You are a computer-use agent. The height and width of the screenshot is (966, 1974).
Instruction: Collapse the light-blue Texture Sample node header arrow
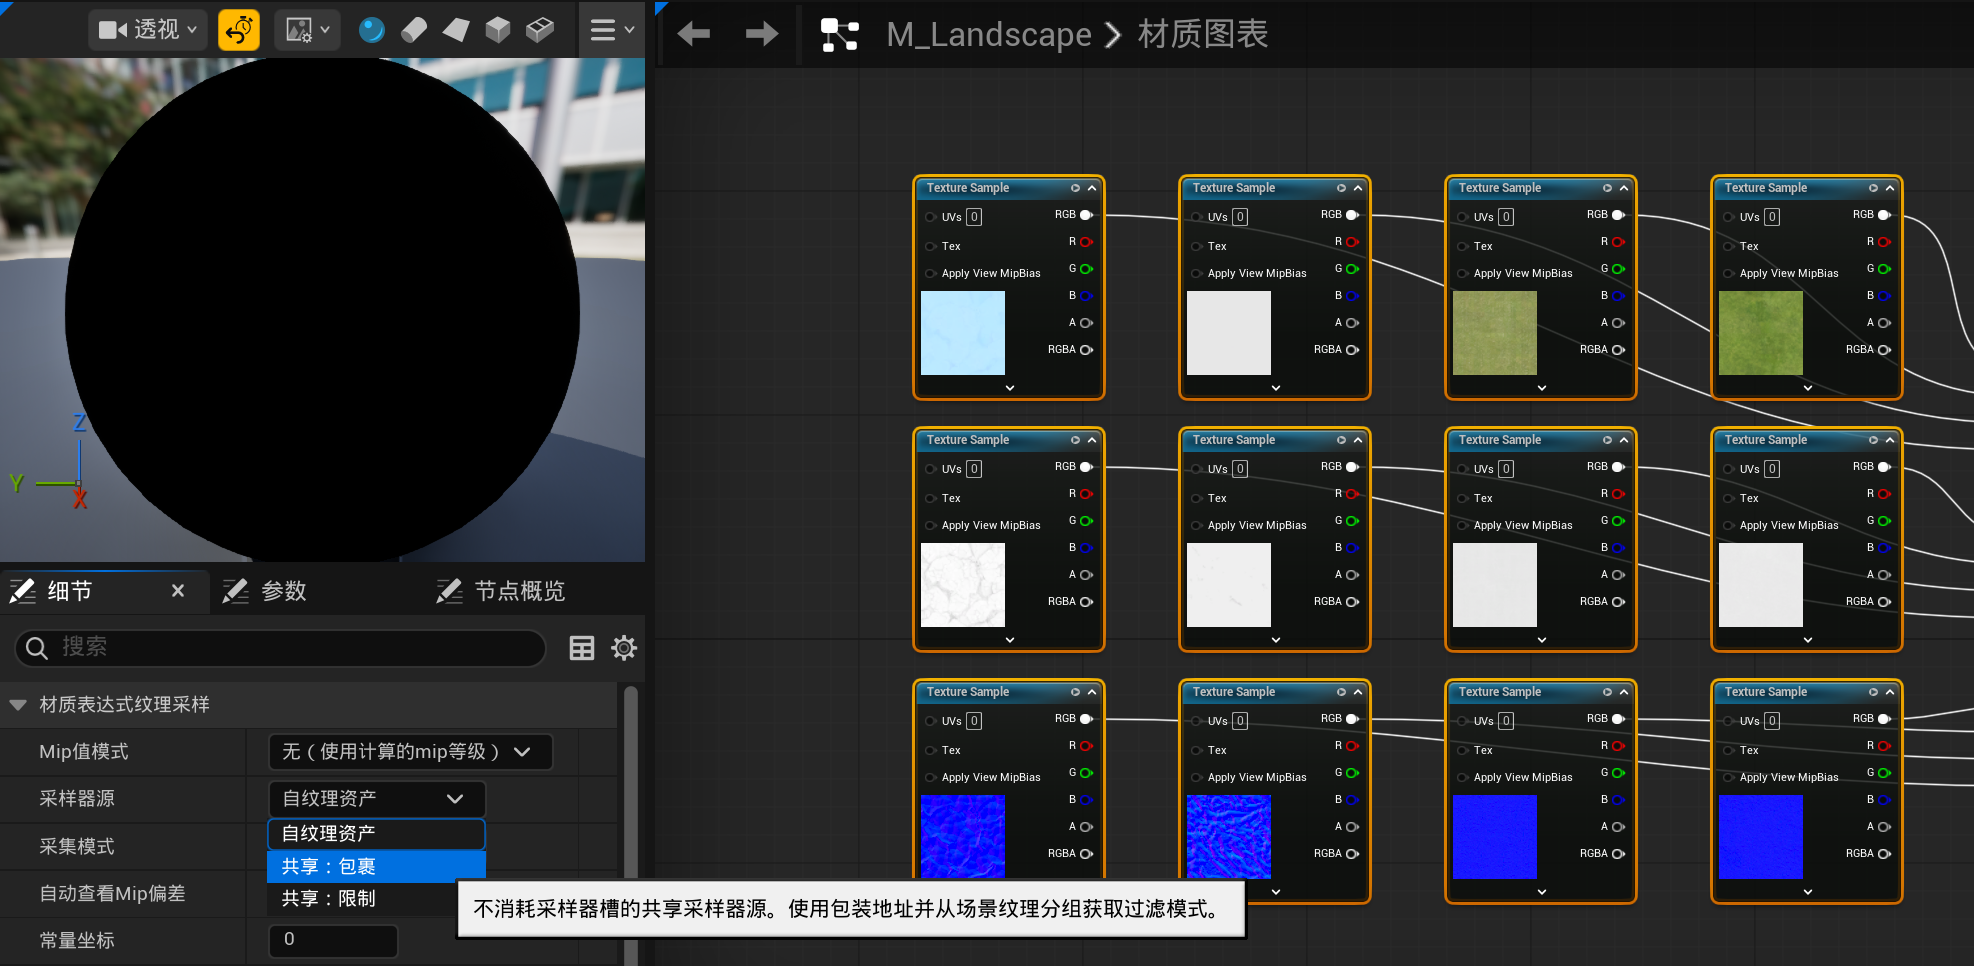1092,188
